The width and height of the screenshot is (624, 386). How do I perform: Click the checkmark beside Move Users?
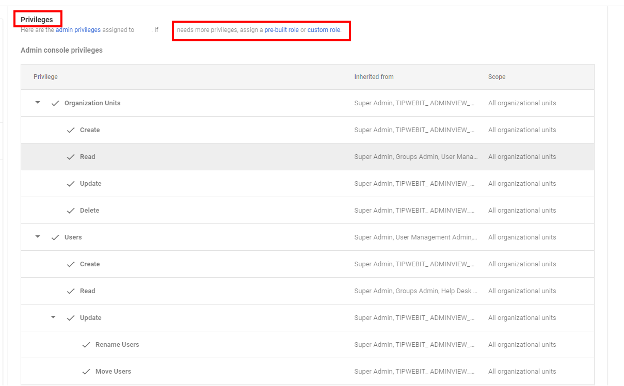pos(86,372)
